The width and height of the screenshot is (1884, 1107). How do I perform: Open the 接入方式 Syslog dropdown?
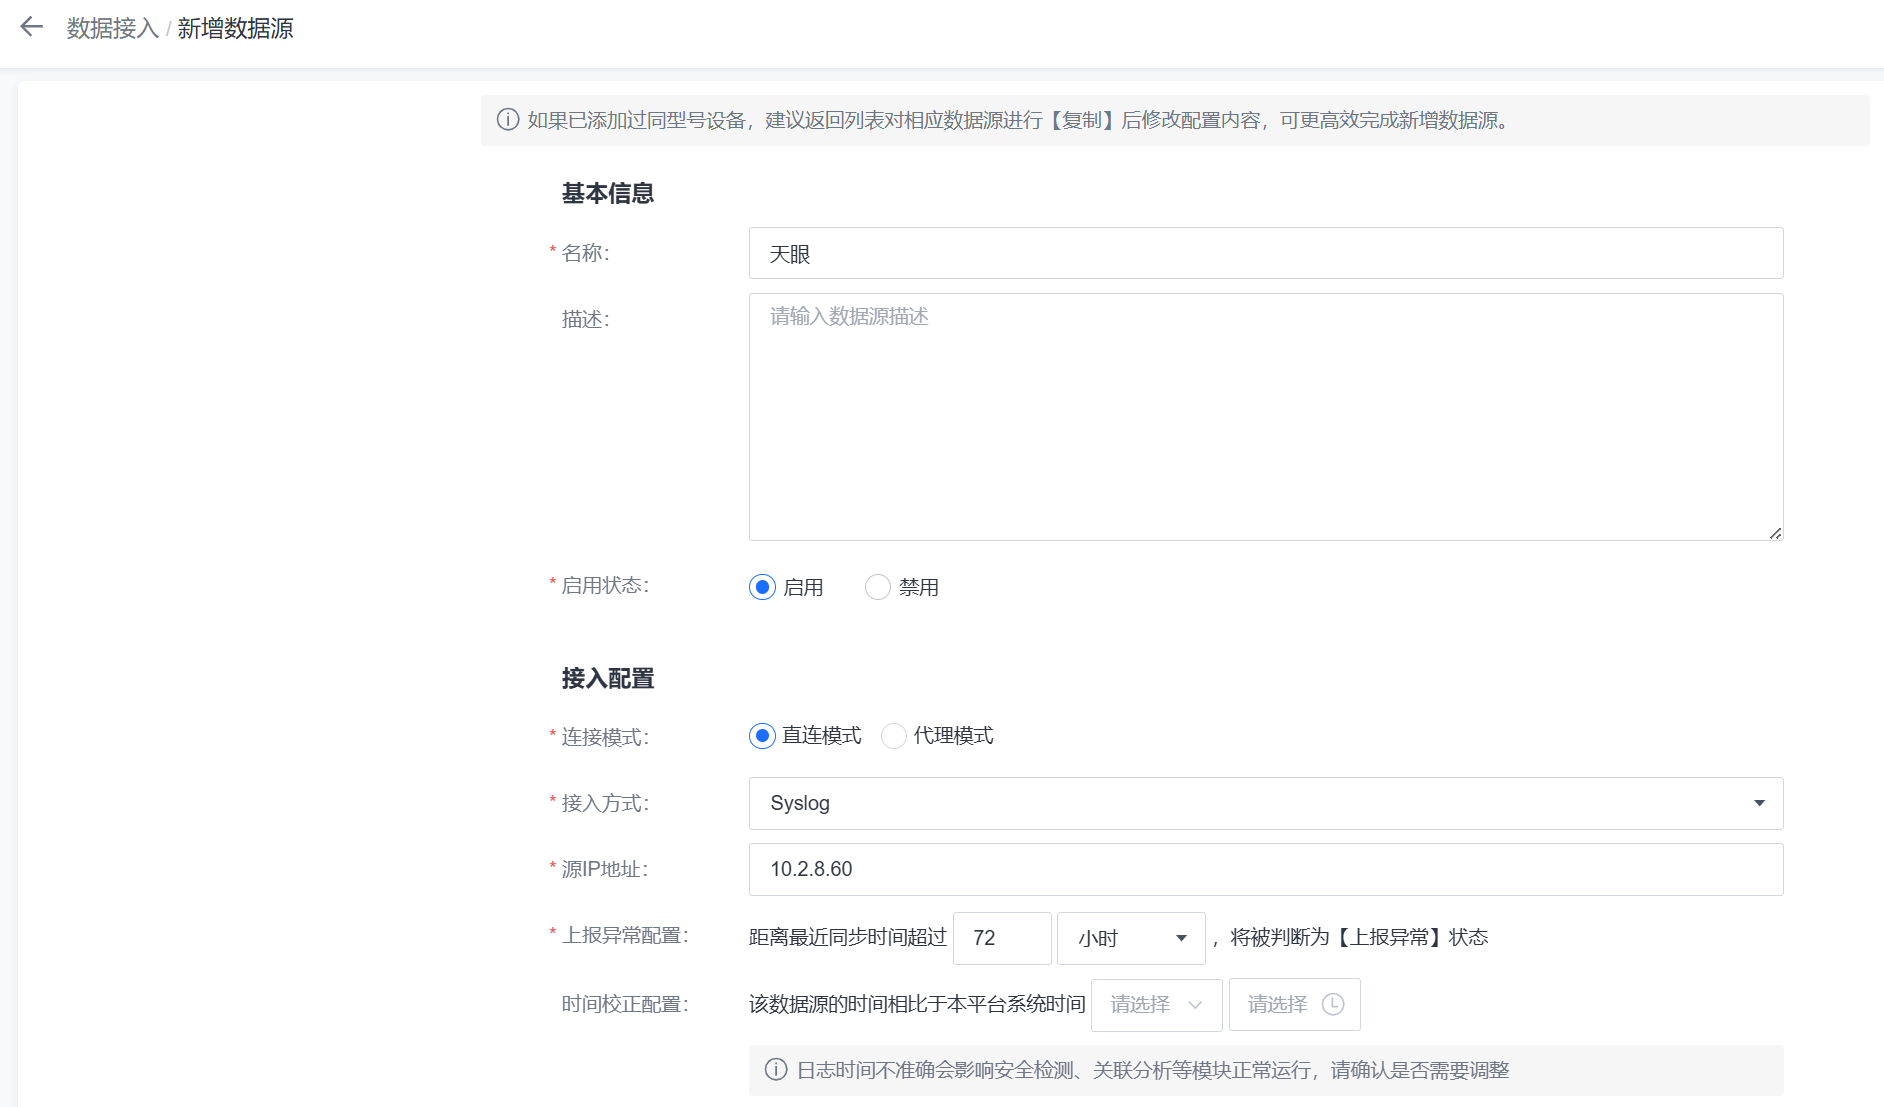(1265, 803)
